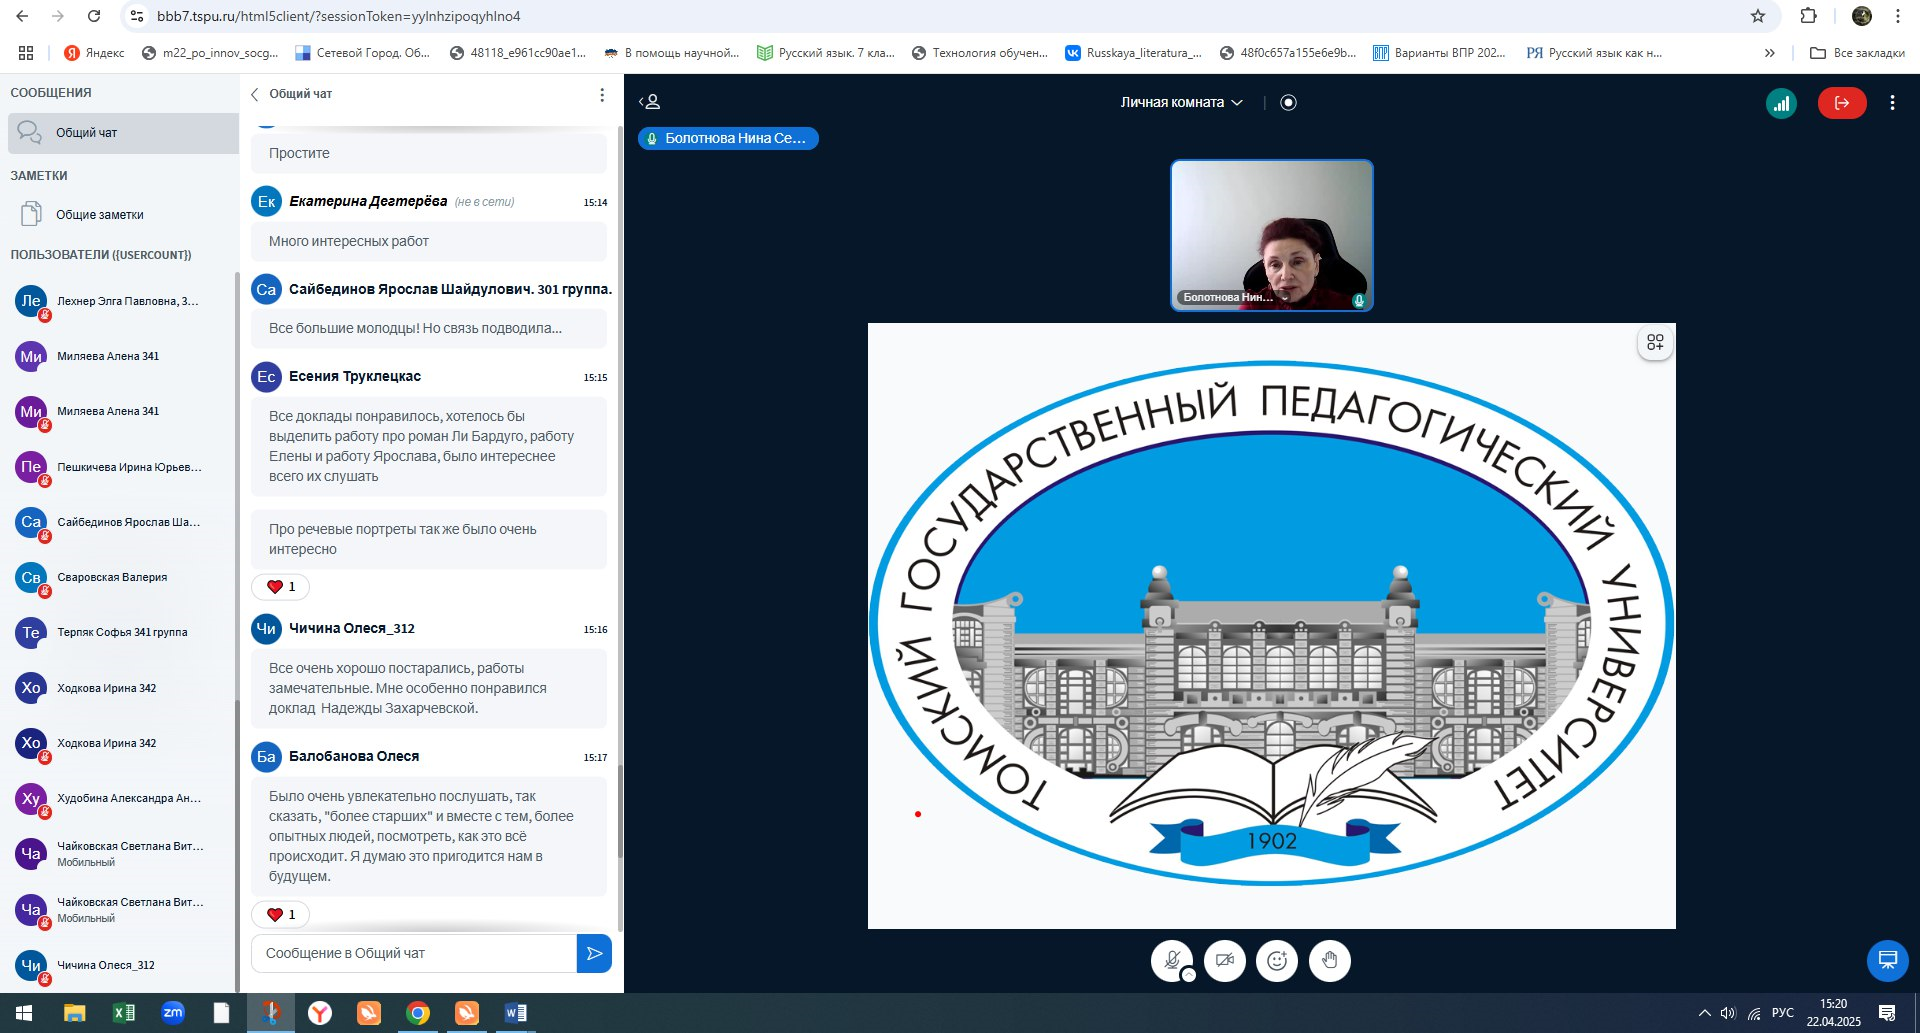Switch РУС keyboard language
1920x1033 pixels.
1783,1013
